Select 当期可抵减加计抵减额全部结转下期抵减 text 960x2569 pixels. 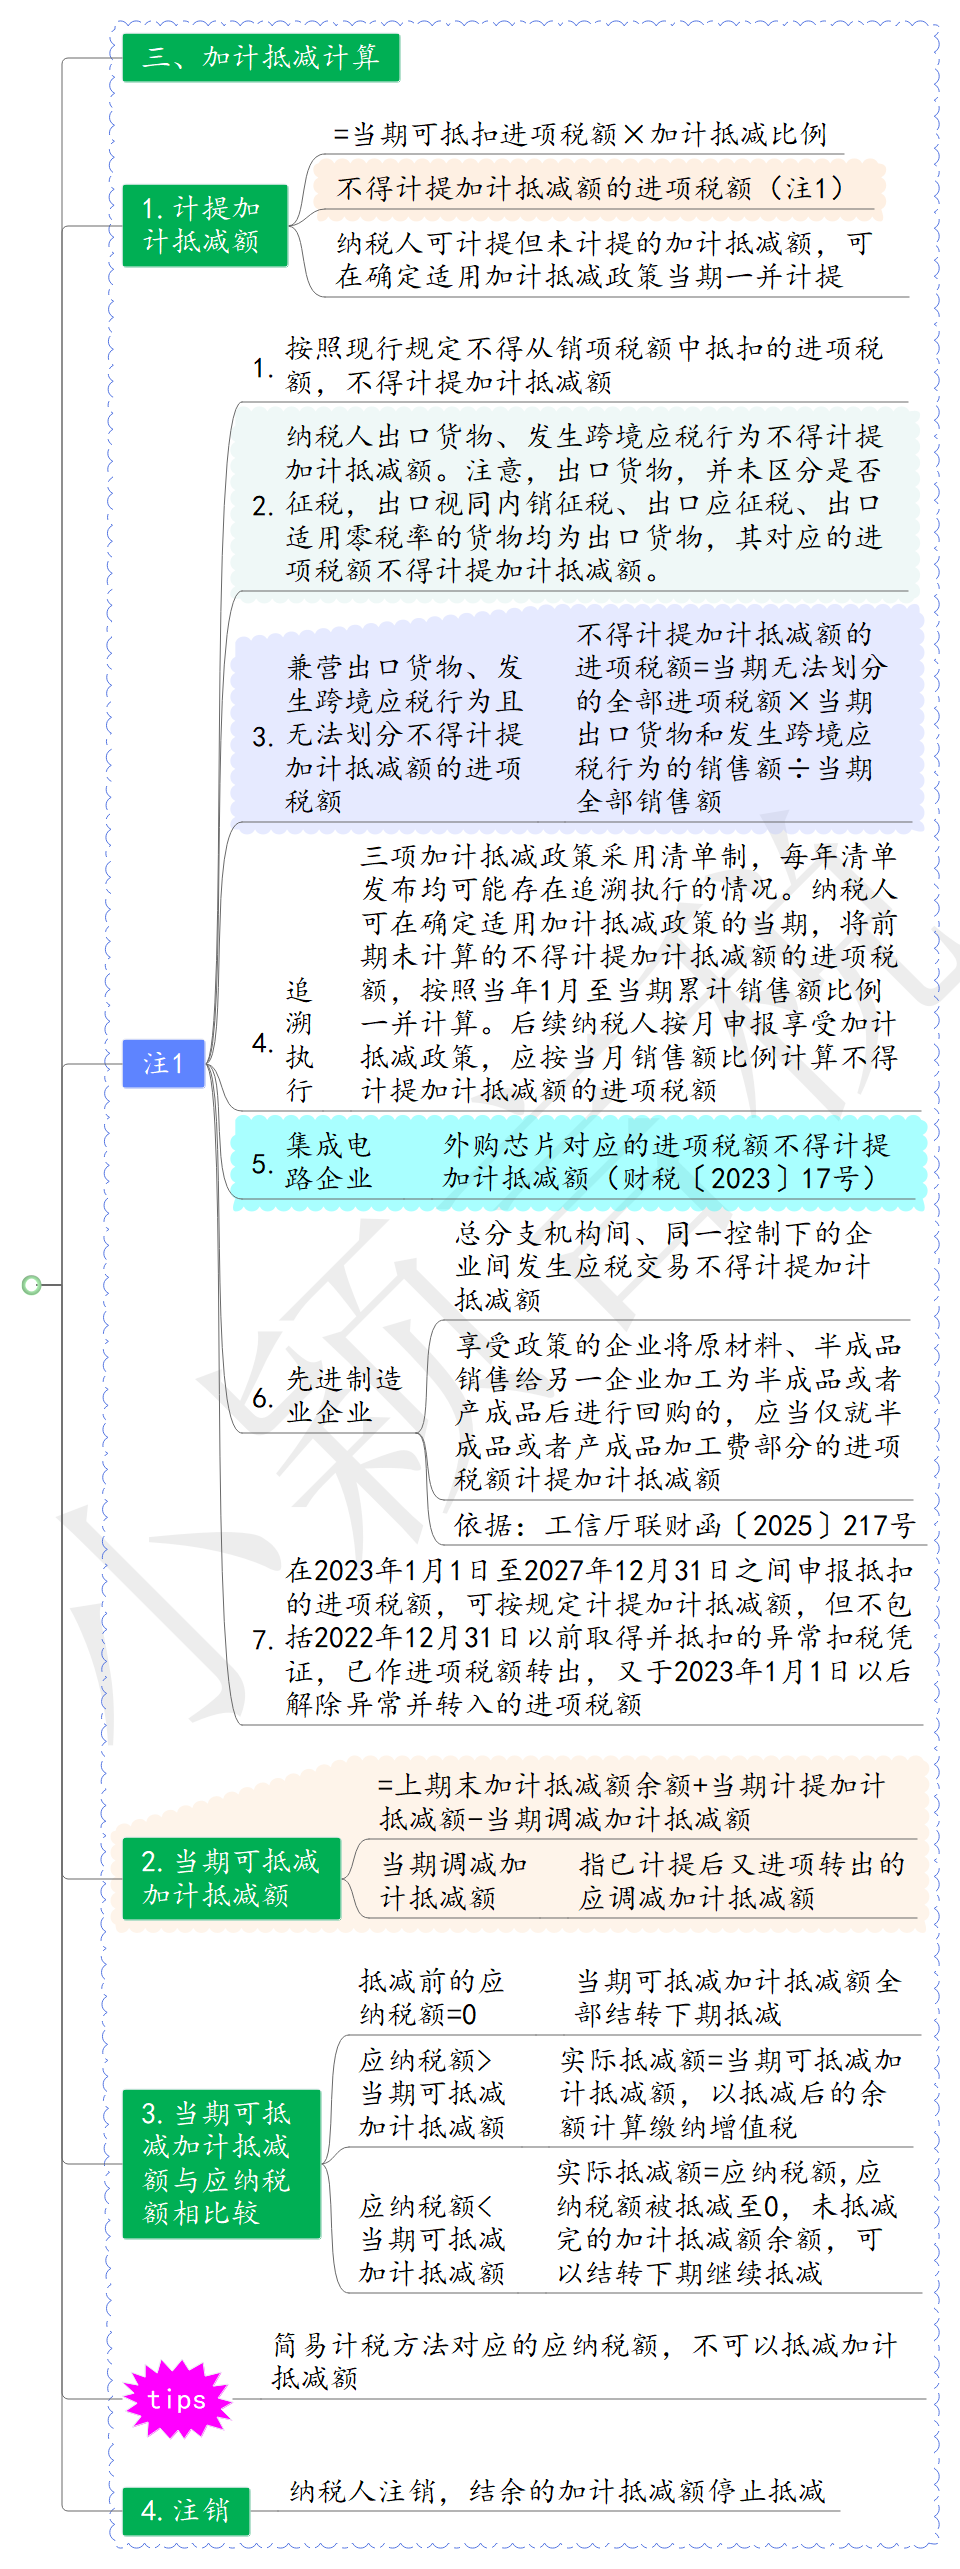click(739, 1997)
